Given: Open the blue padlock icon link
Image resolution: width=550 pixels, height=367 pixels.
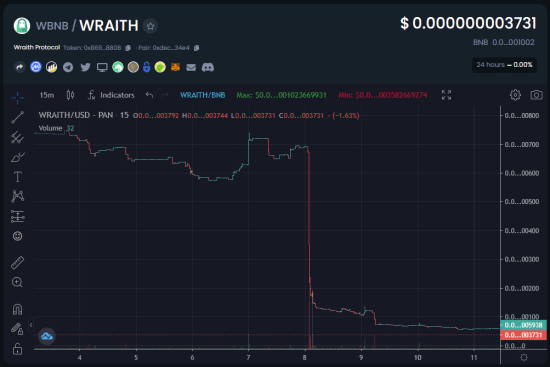Looking at the screenshot, I should tap(147, 67).
